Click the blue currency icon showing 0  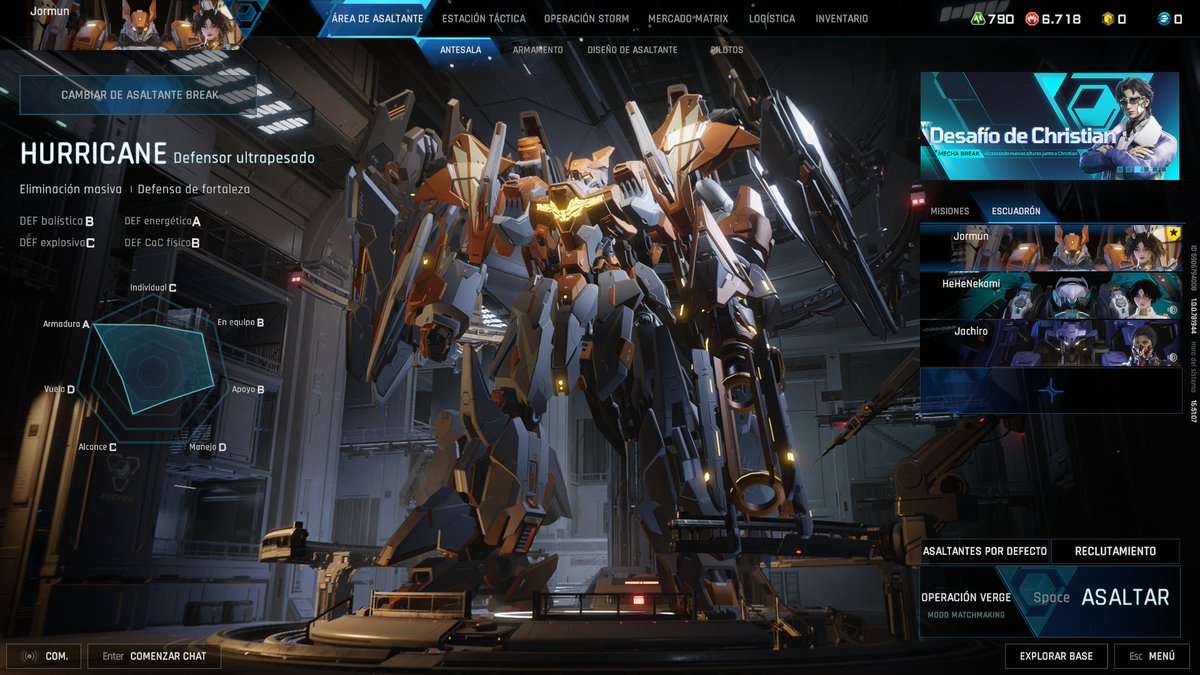1164,19
